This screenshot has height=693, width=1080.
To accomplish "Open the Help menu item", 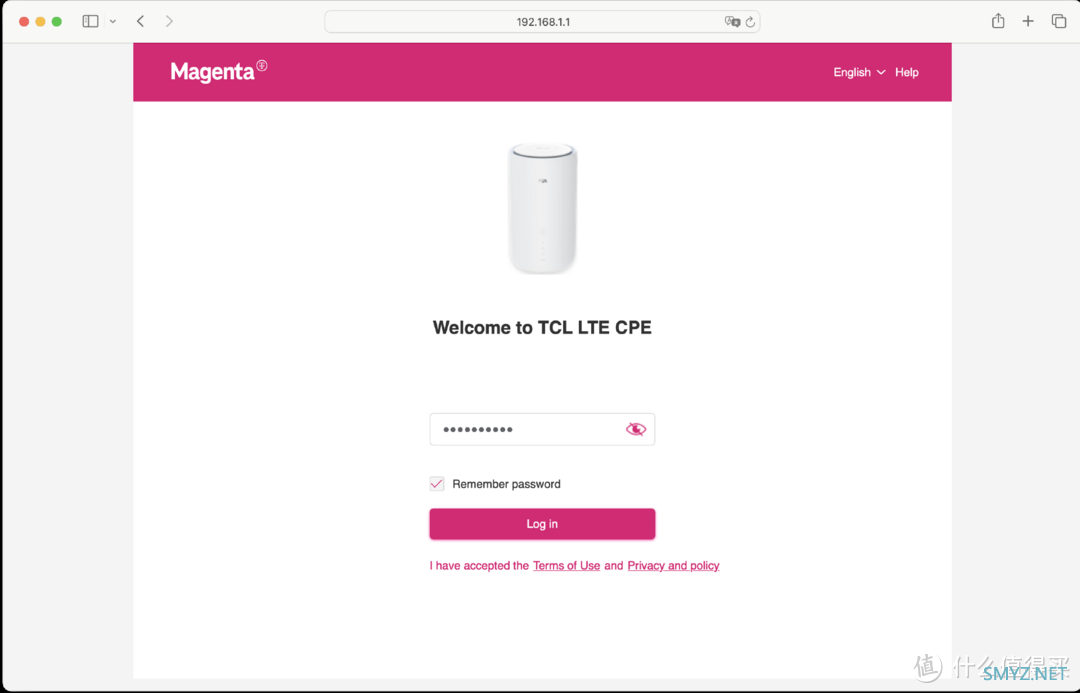I will 906,72.
